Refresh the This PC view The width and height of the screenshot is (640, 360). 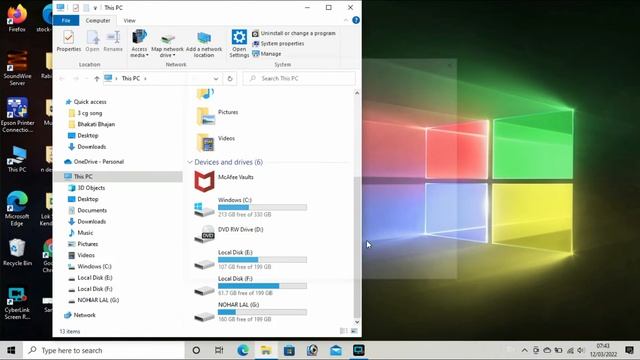point(230,78)
